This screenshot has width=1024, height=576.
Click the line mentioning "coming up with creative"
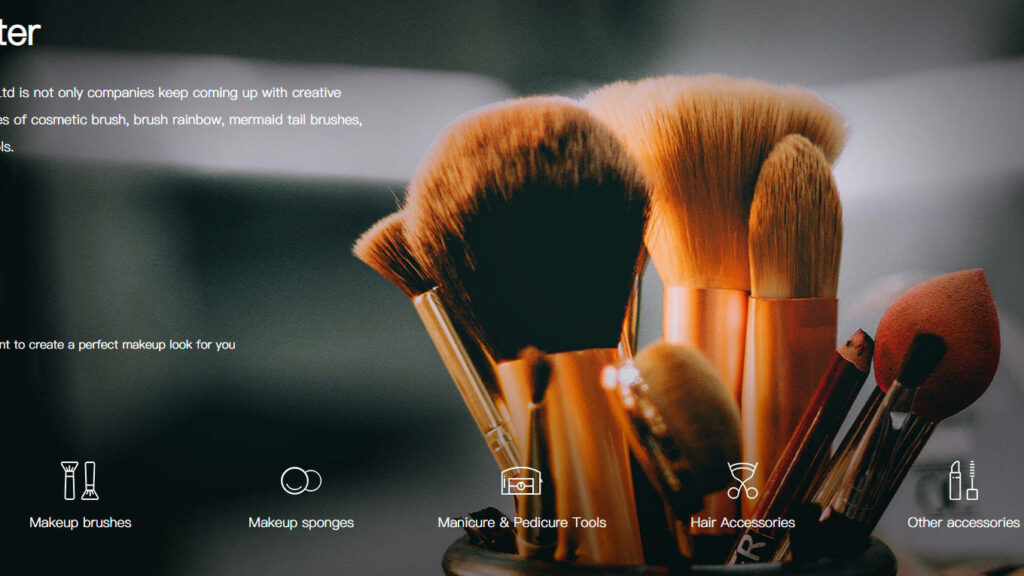pos(170,93)
